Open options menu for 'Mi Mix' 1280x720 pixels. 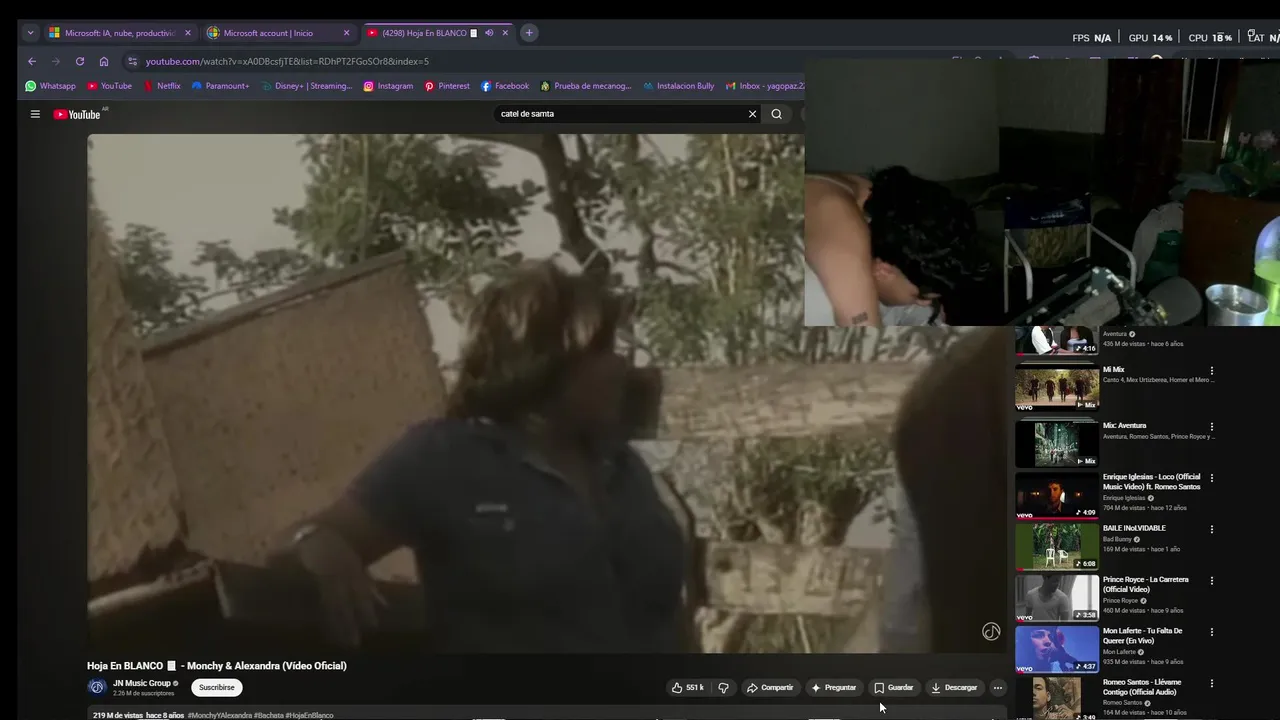[1212, 370]
